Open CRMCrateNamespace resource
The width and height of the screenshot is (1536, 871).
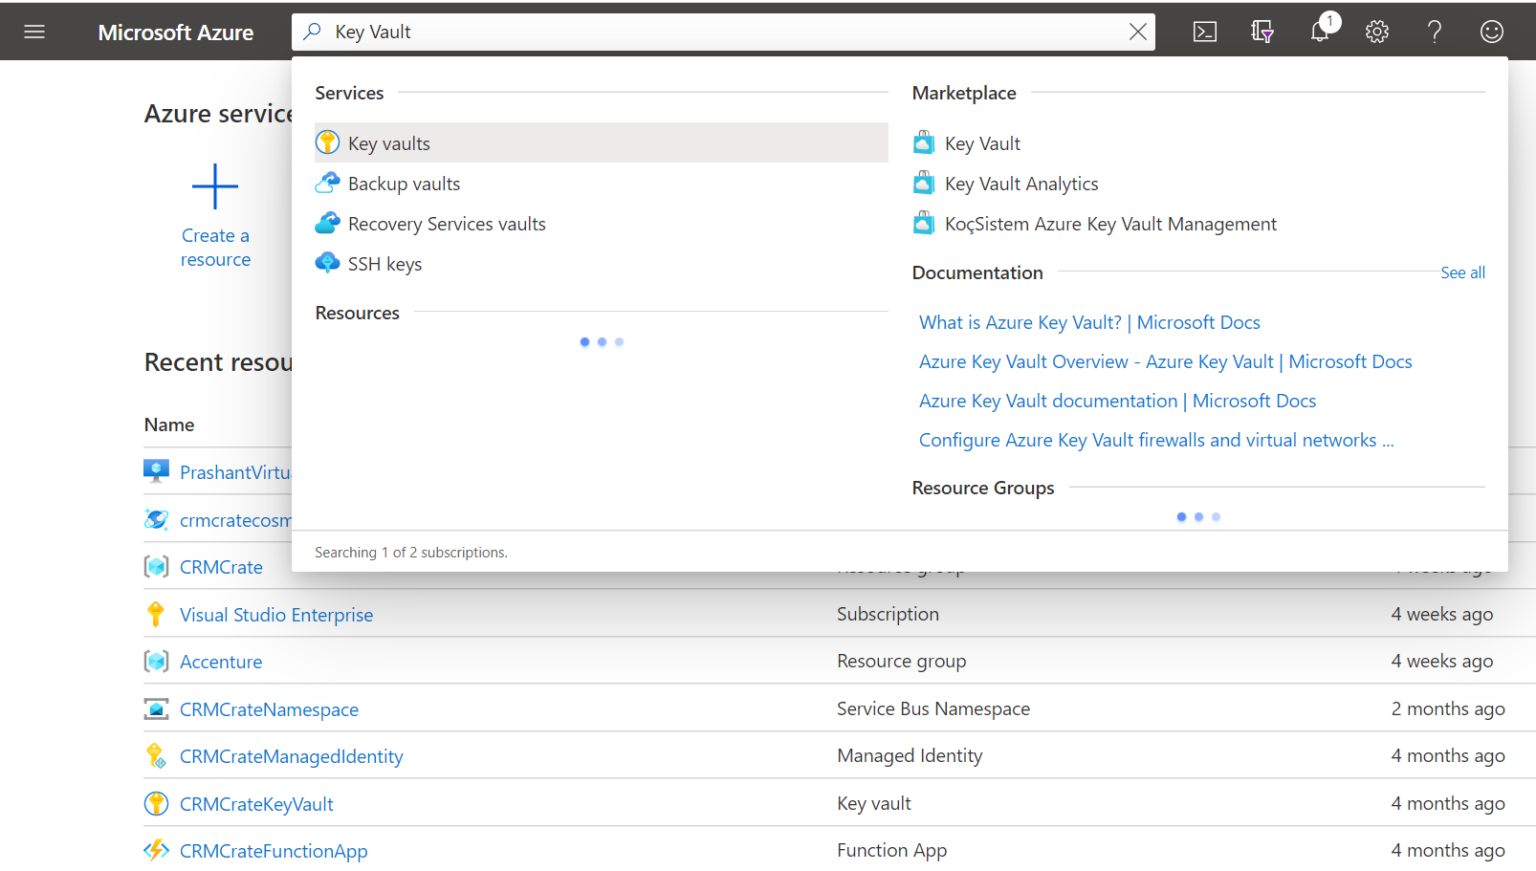(x=269, y=709)
